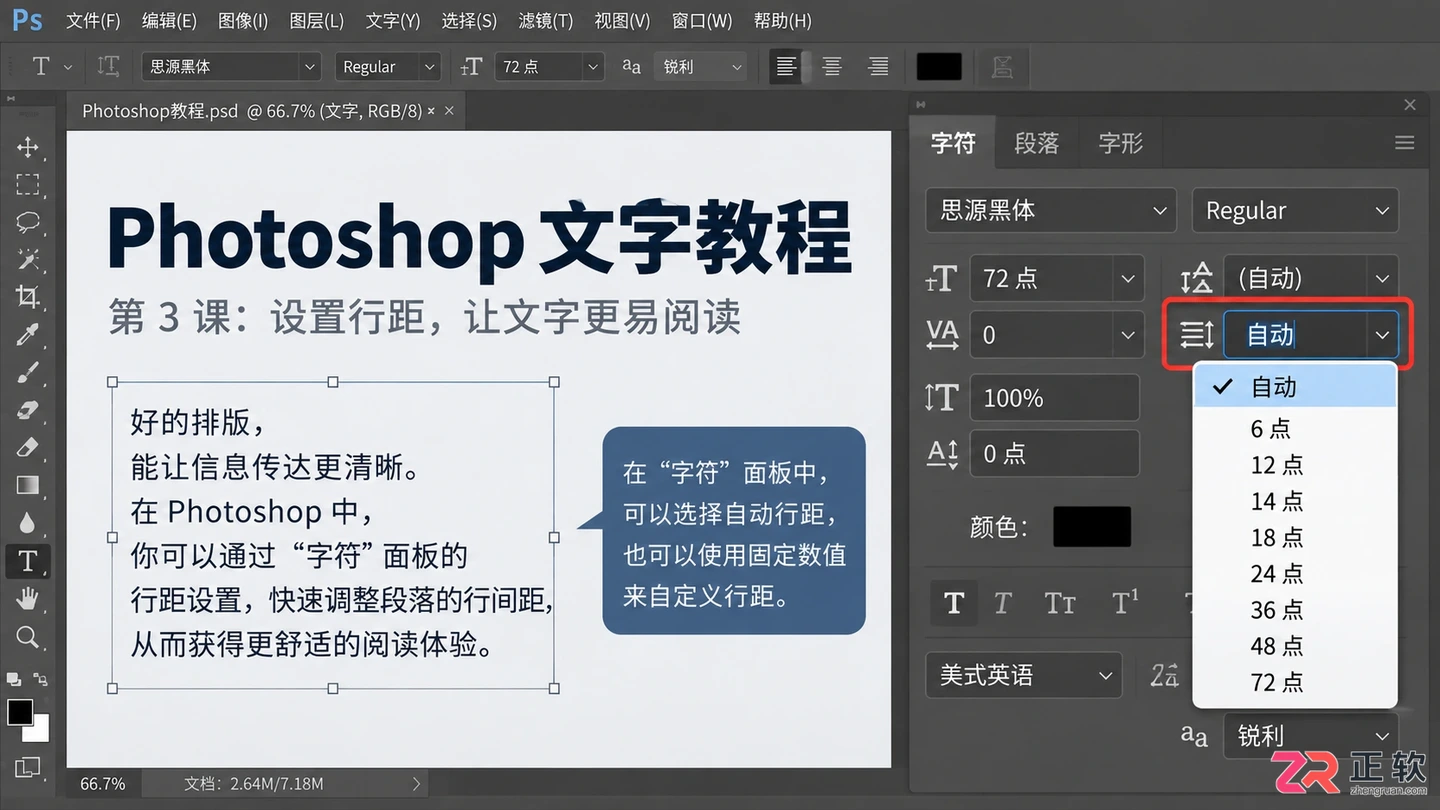Open options bar Regular style dropdown
The image size is (1440, 810).
(388, 67)
